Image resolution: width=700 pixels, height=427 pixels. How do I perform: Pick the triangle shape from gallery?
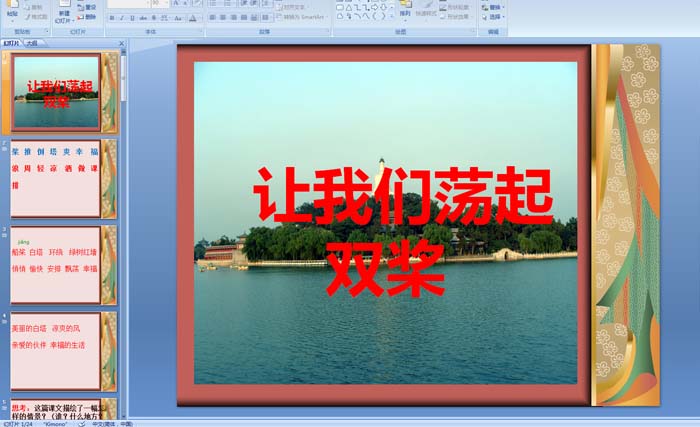click(349, 8)
